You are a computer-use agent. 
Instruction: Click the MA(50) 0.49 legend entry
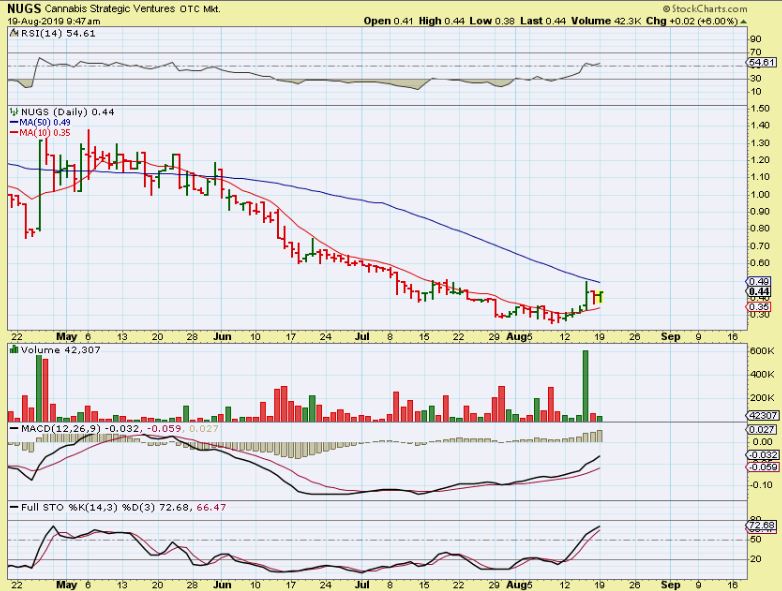pos(40,123)
